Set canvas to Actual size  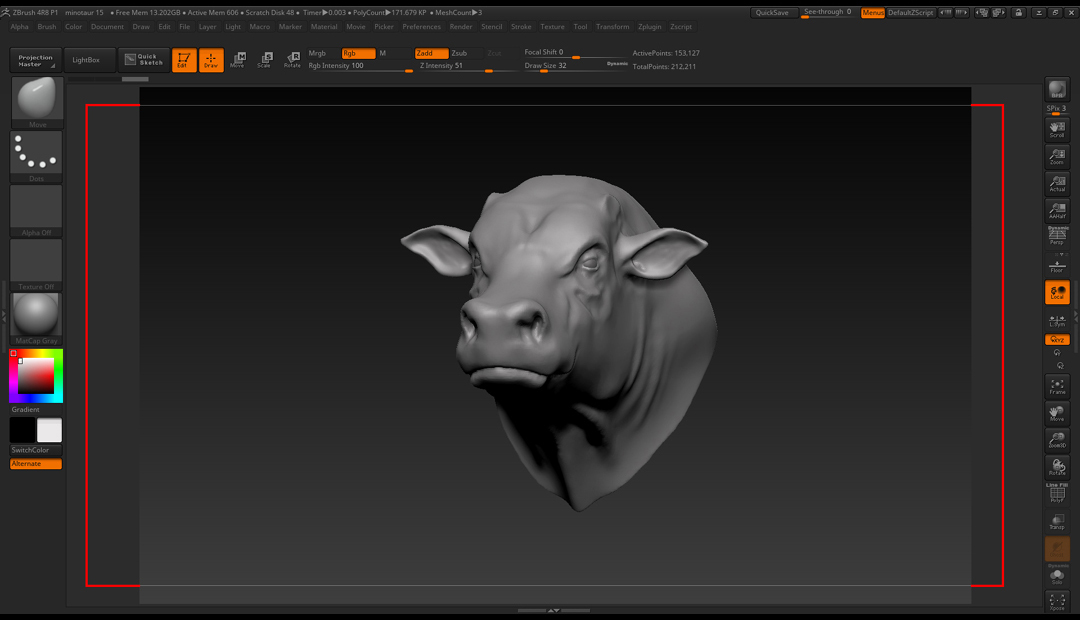1057,183
